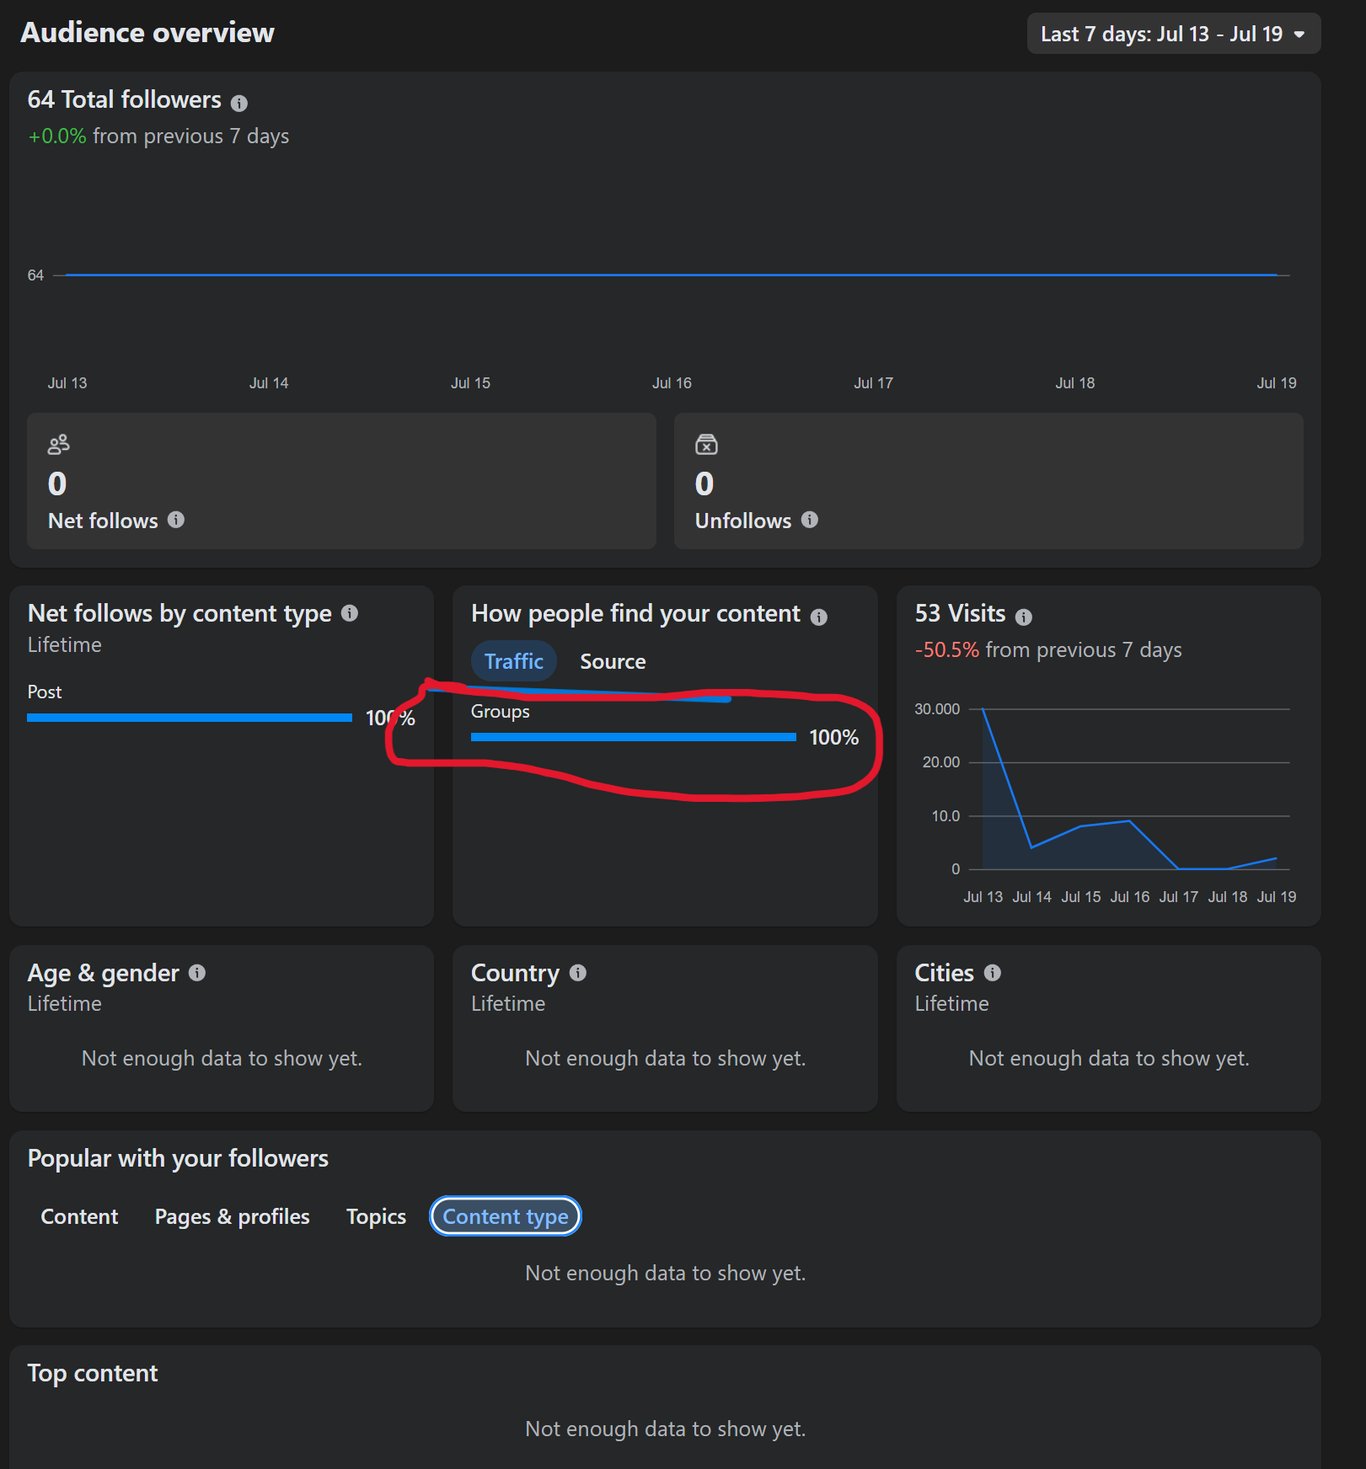
Task: Click info icon next to Country
Action: point(578,973)
